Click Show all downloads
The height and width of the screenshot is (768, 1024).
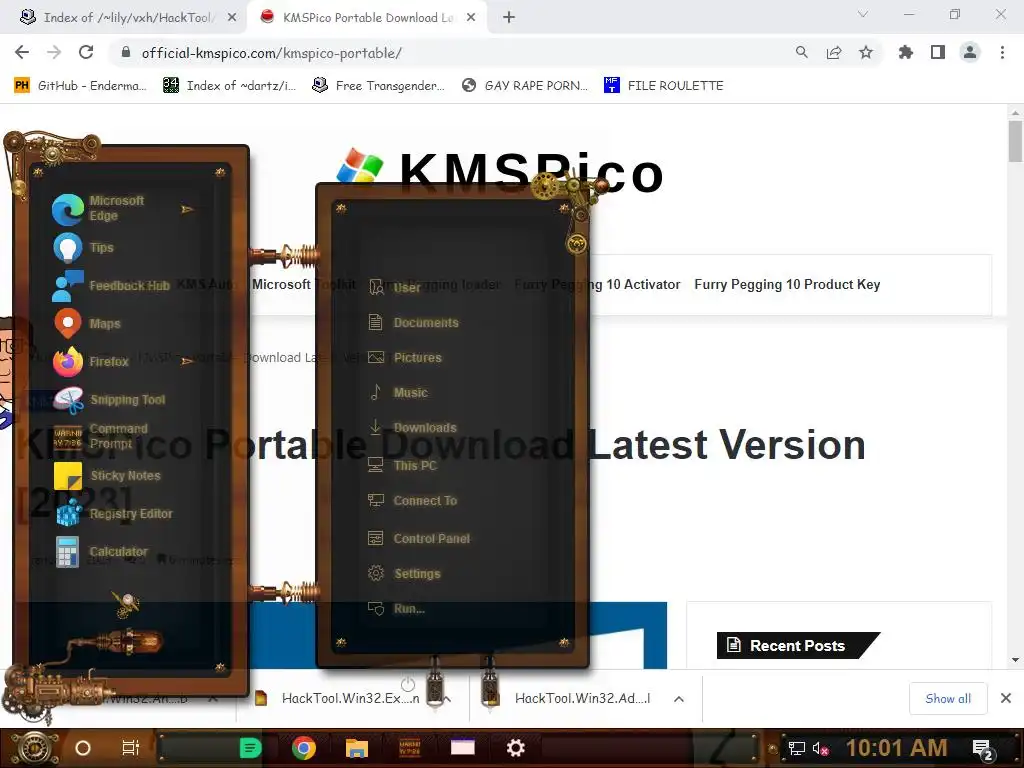pos(948,699)
